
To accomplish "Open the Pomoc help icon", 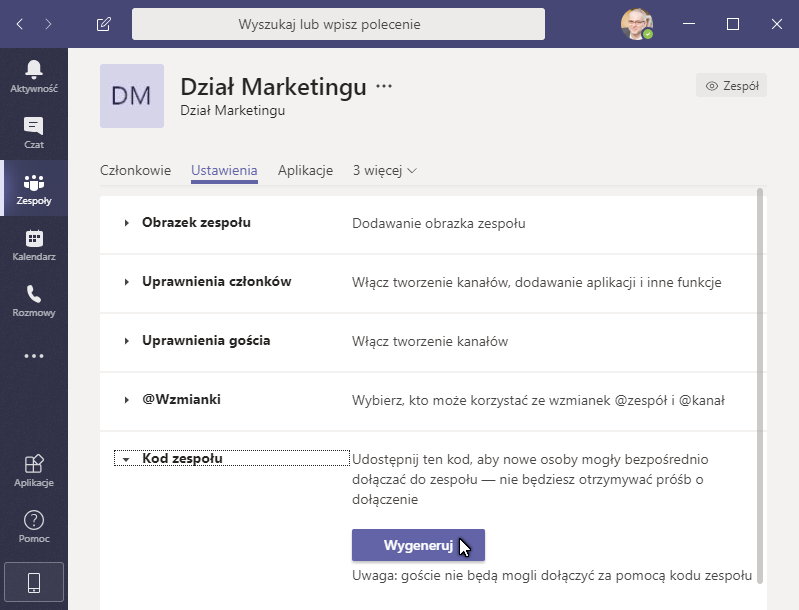I will (34, 526).
